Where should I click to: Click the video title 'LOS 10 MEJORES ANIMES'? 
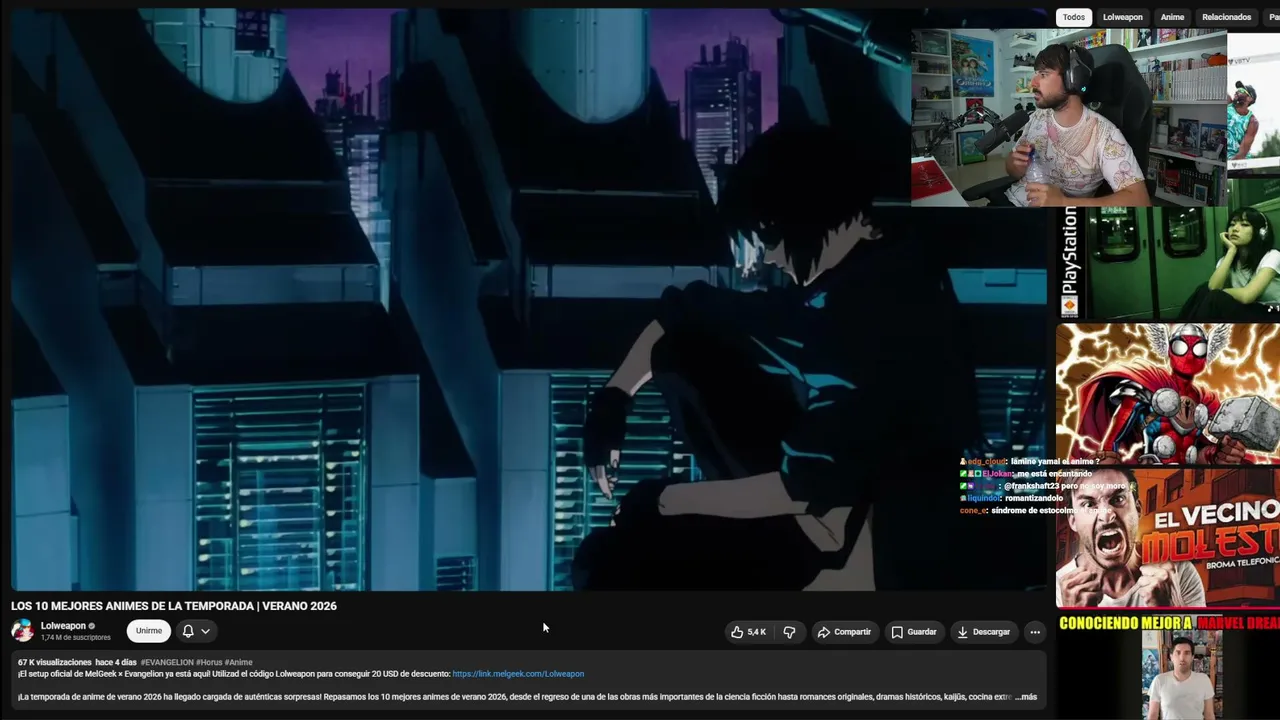click(x=174, y=606)
